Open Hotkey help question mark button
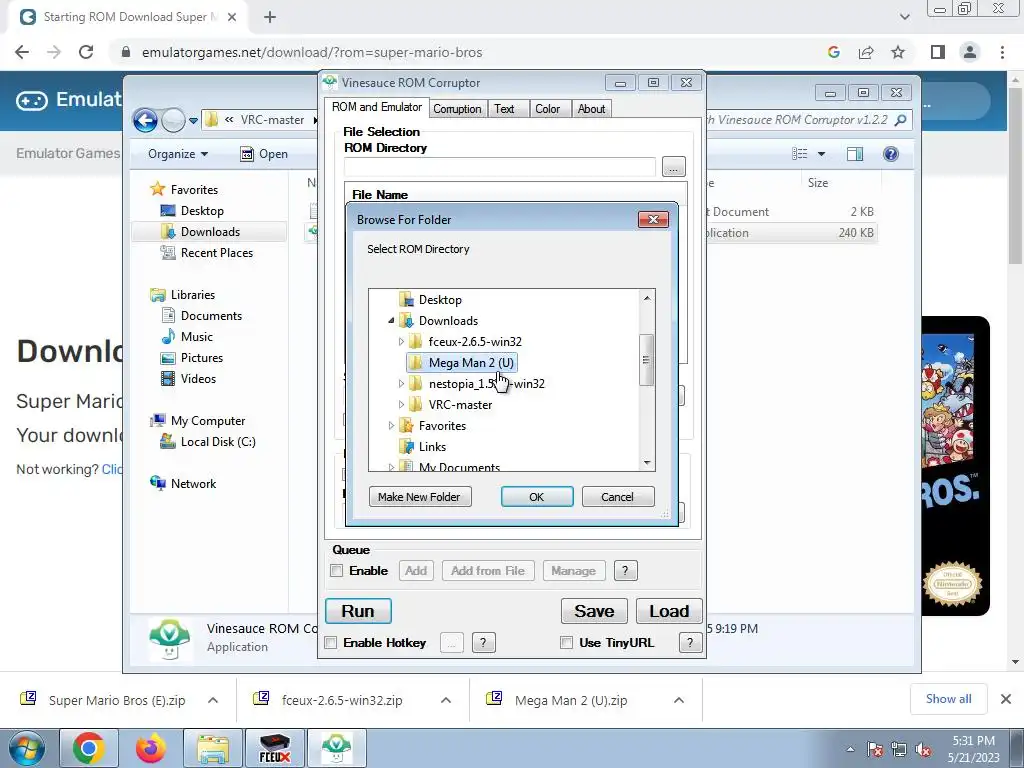Screen dimensions: 1024x768 (x=483, y=643)
